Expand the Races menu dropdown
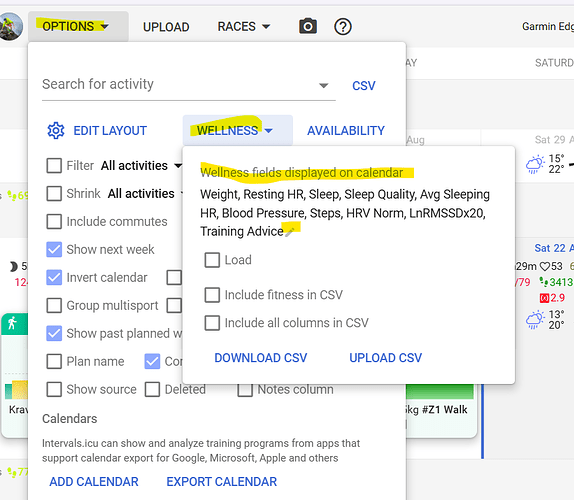 click(244, 27)
